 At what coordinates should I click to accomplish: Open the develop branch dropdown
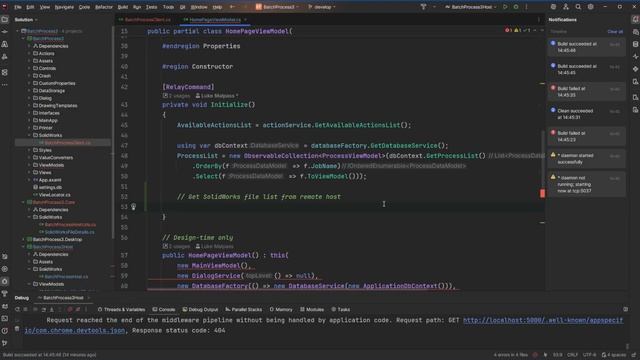click(322, 7)
